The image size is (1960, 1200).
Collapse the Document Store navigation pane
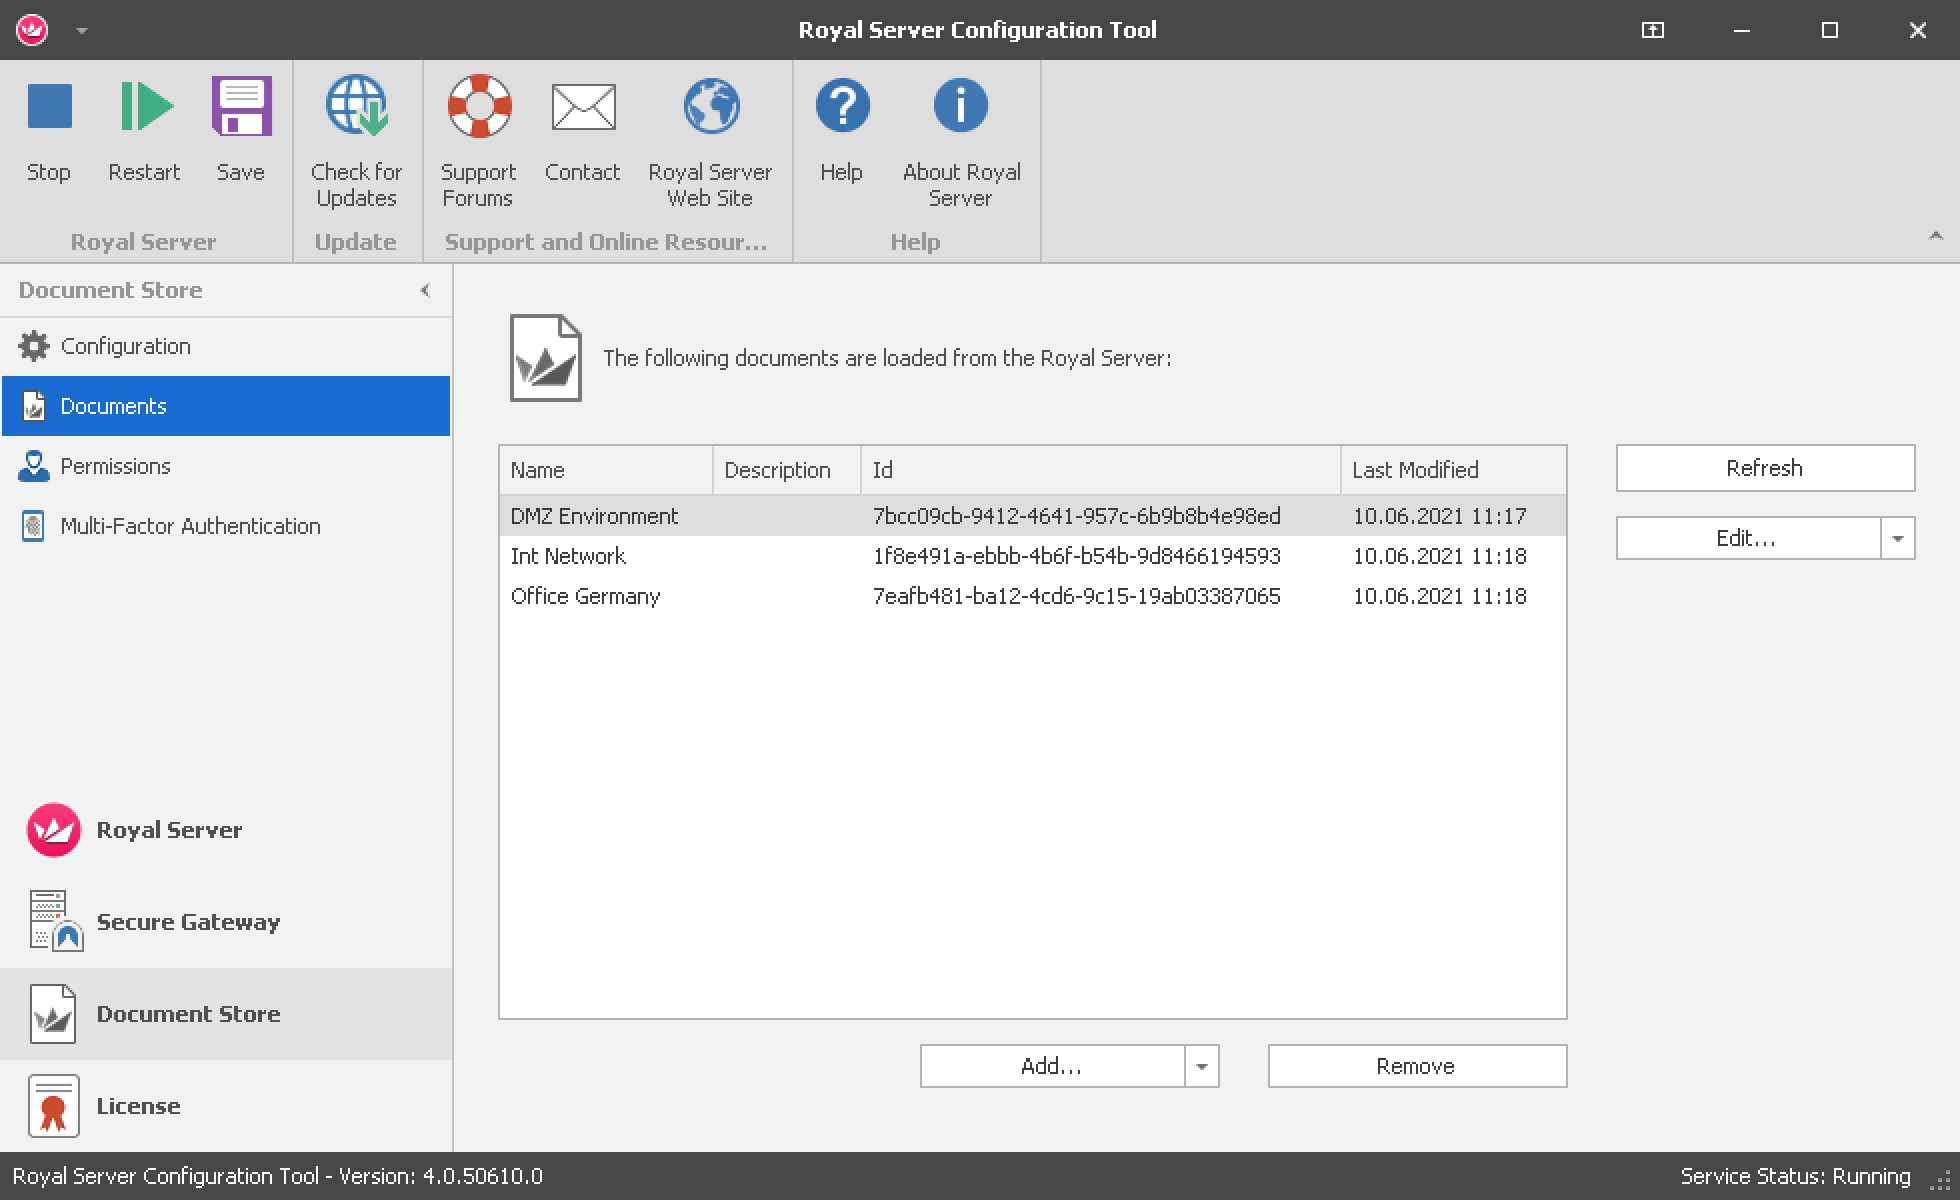tap(425, 290)
